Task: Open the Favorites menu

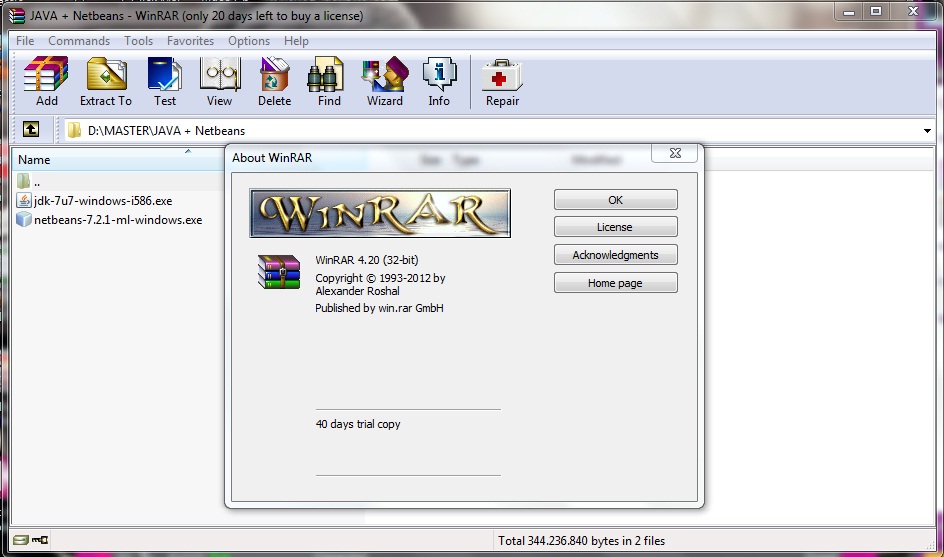Action: tap(190, 41)
